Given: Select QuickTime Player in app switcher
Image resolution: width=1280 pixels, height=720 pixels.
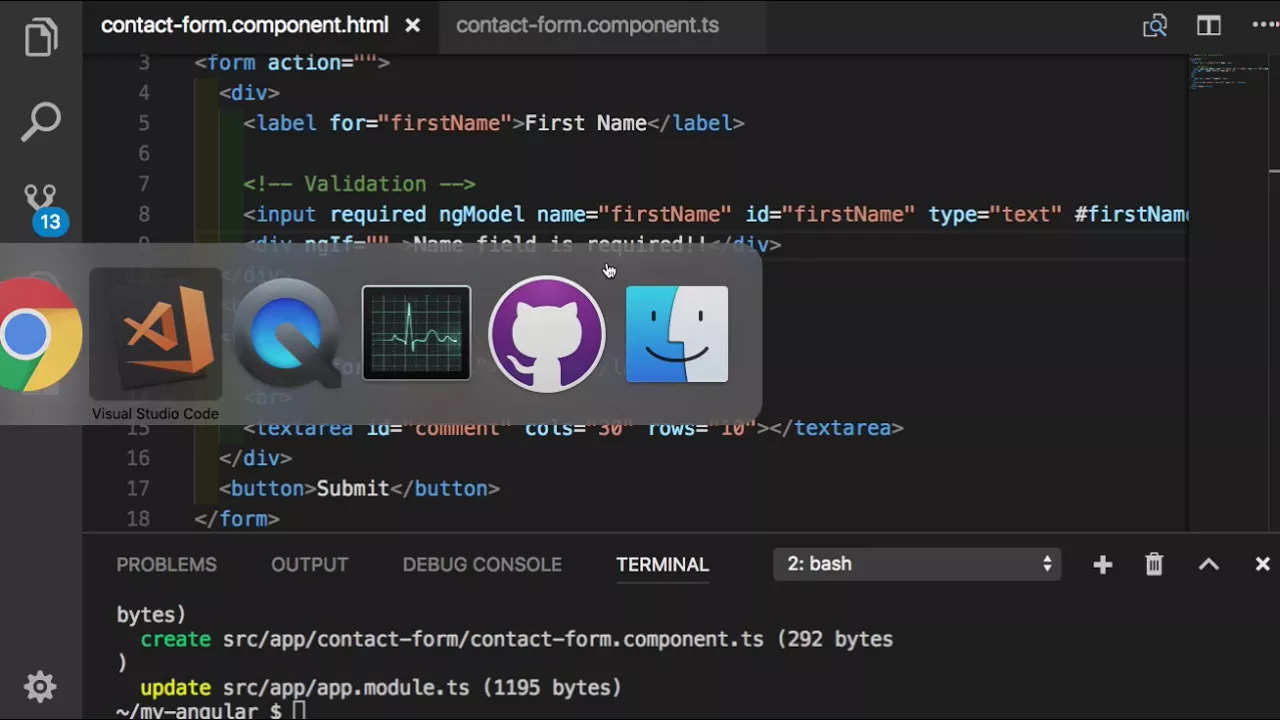Looking at the screenshot, I should pyautogui.click(x=287, y=334).
